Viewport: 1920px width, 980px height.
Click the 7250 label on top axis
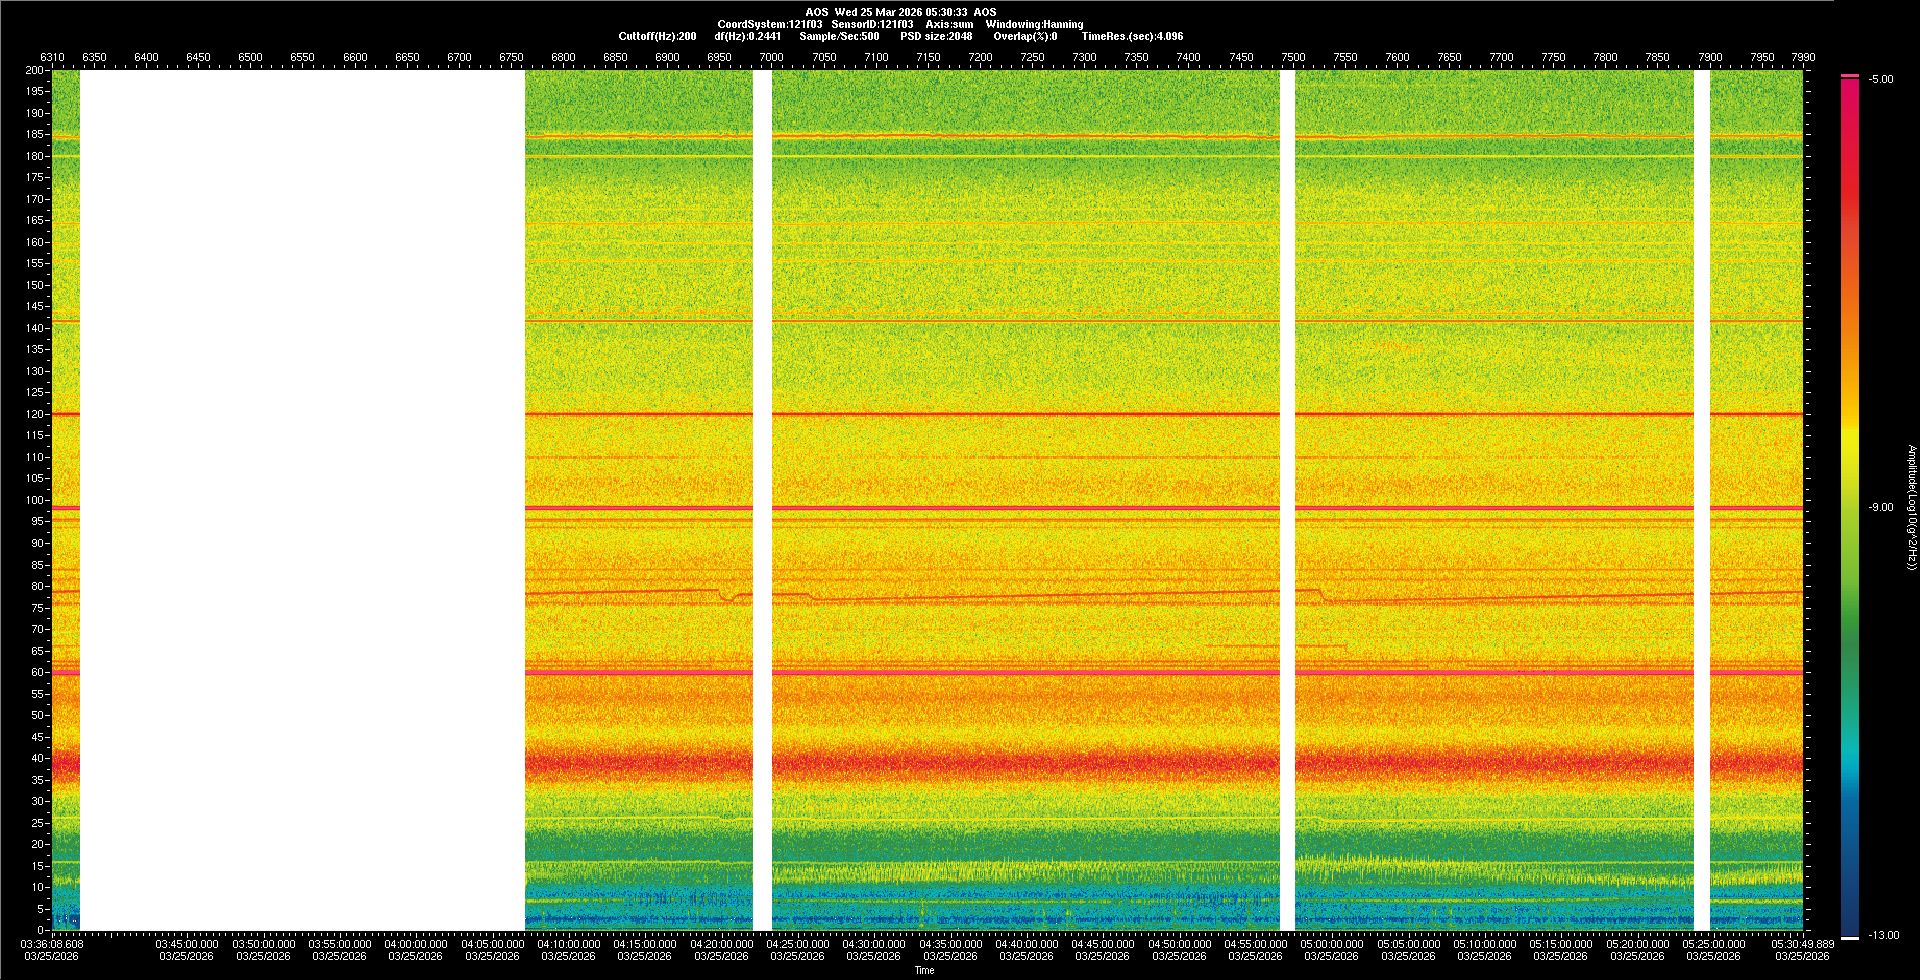(x=1032, y=58)
